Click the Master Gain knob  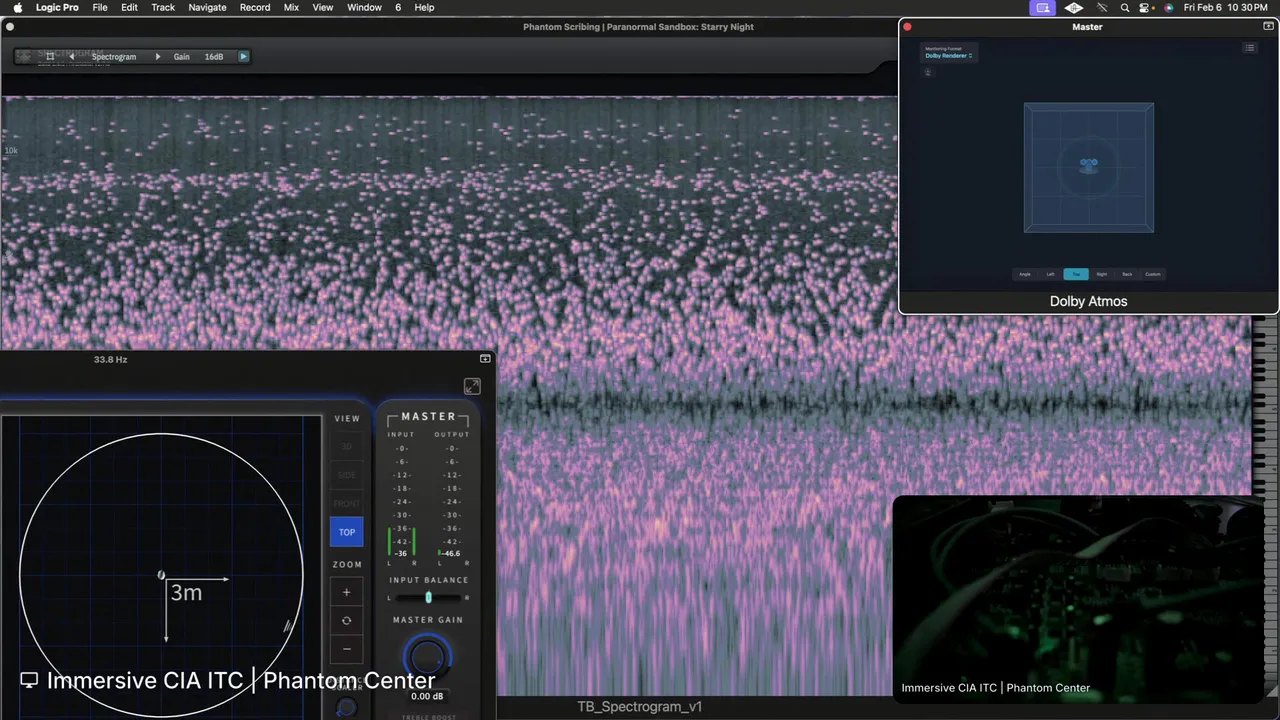coord(427,658)
